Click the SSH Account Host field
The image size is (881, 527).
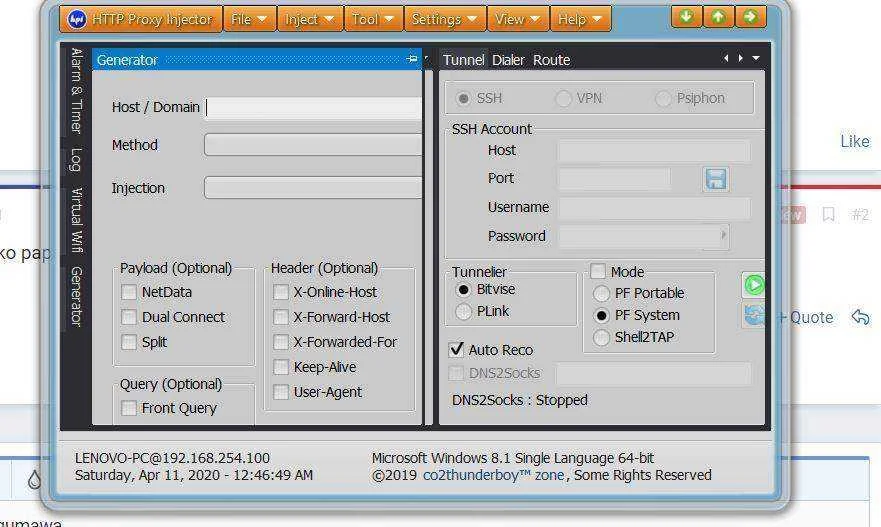tap(654, 151)
